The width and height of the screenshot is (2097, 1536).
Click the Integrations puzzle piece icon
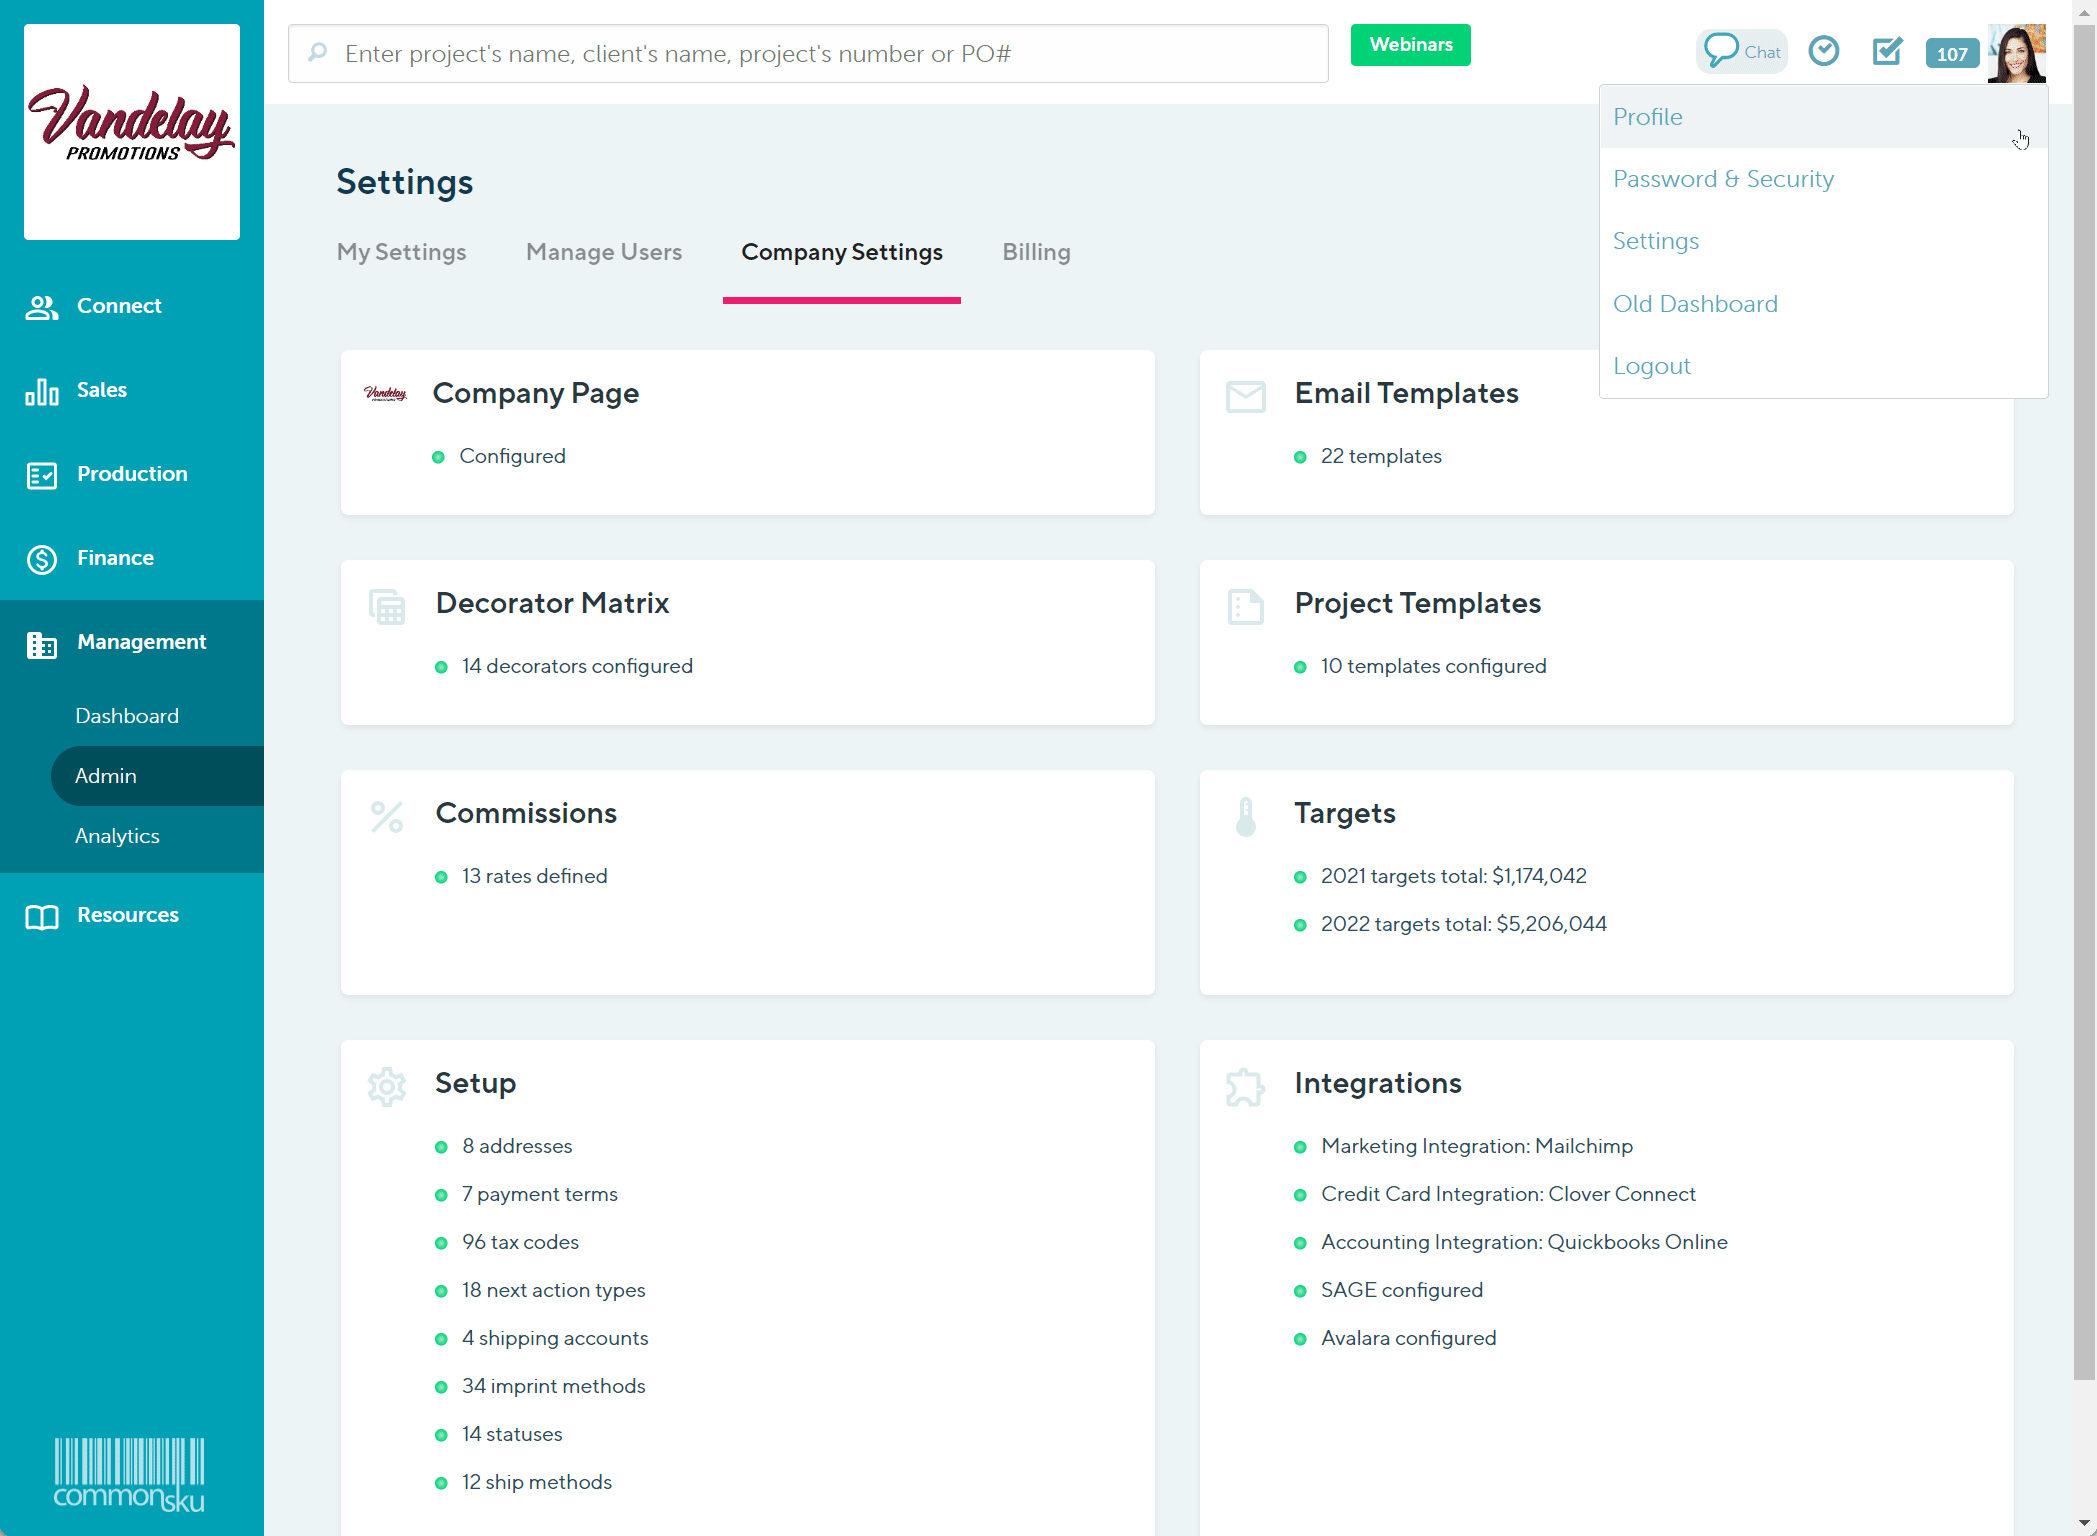pos(1245,1086)
